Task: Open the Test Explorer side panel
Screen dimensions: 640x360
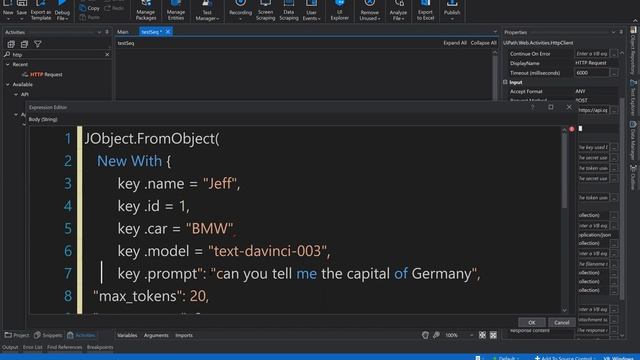Action: 633,98
